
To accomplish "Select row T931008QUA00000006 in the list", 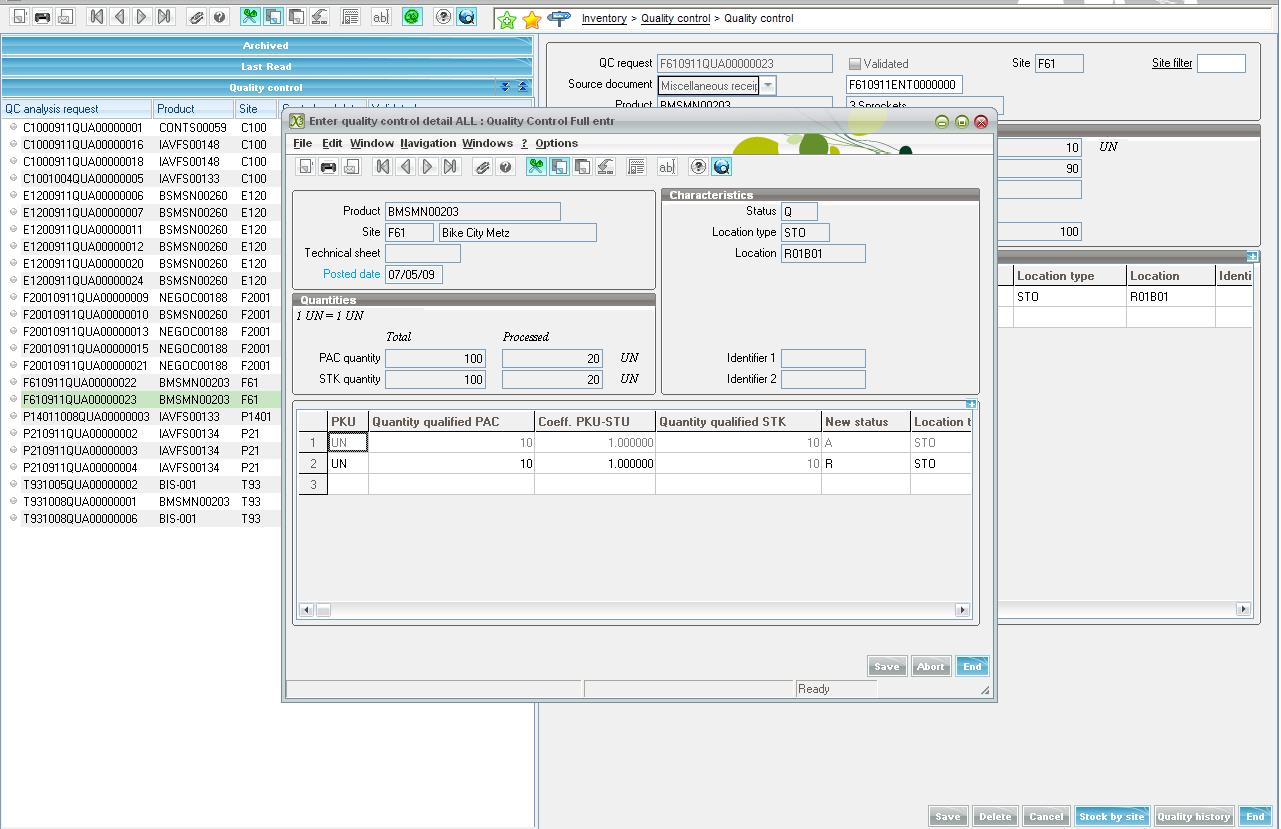I will coord(140,518).
